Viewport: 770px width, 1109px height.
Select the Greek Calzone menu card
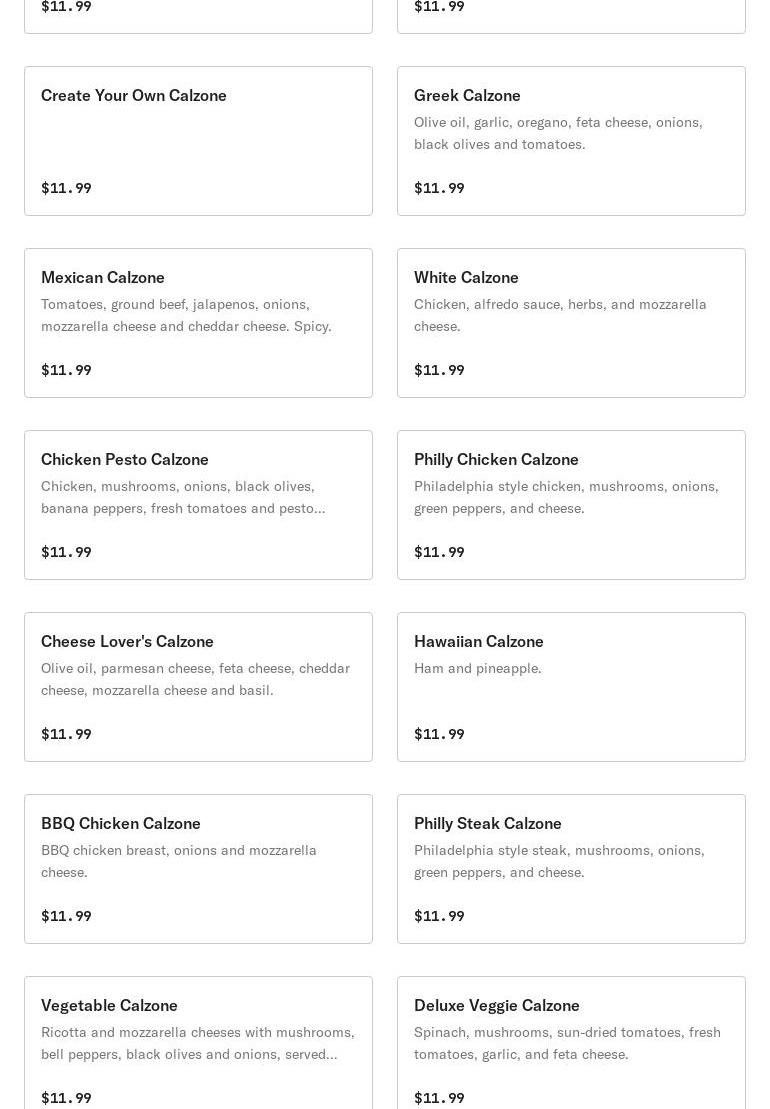(x=571, y=141)
